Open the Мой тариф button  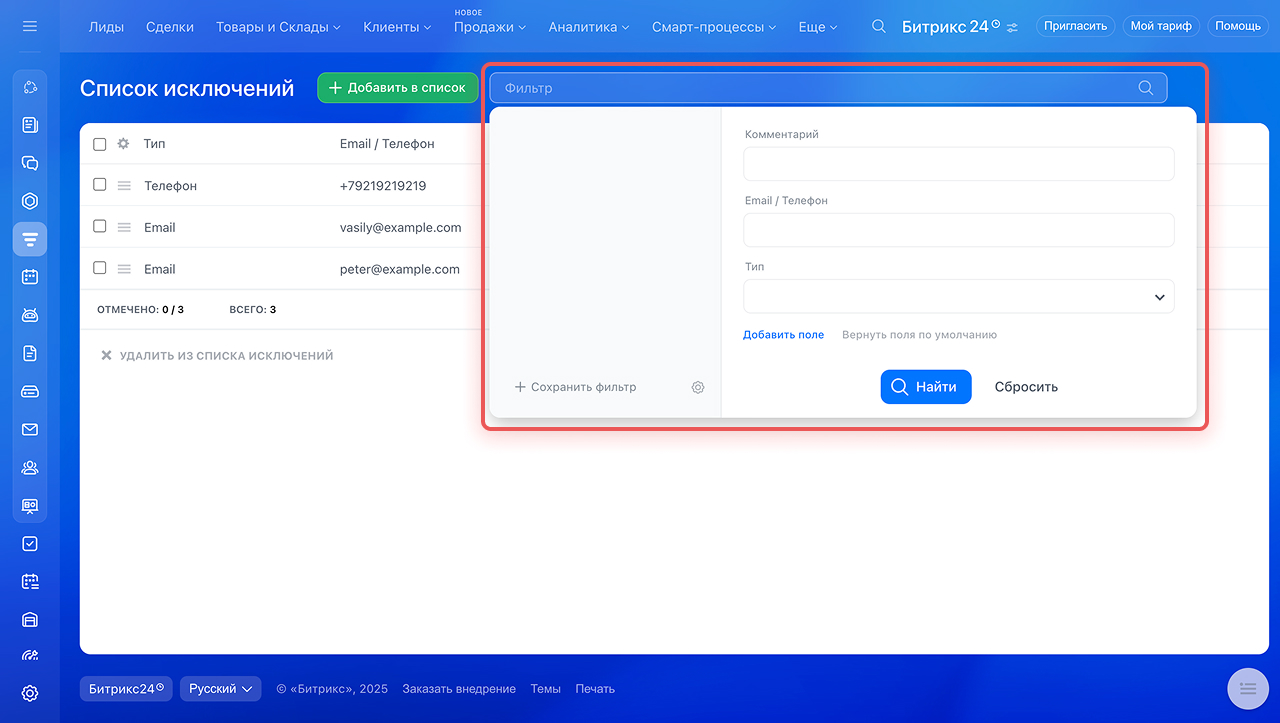pos(1161,26)
